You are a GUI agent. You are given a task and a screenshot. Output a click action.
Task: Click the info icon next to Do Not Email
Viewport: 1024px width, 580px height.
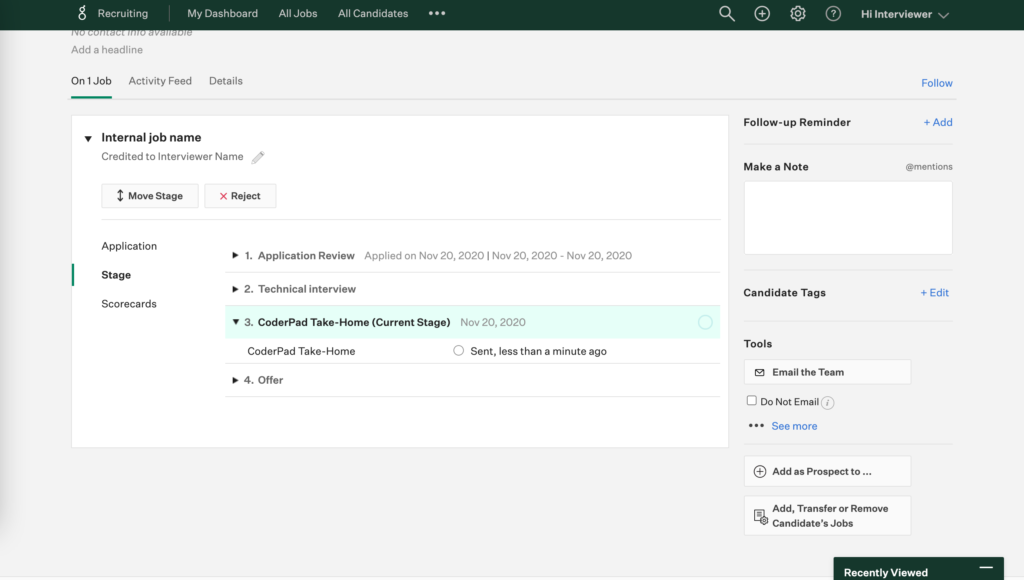tap(826, 400)
